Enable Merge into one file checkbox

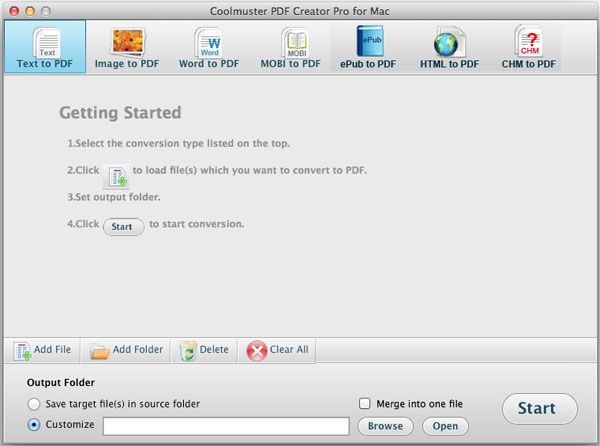365,404
